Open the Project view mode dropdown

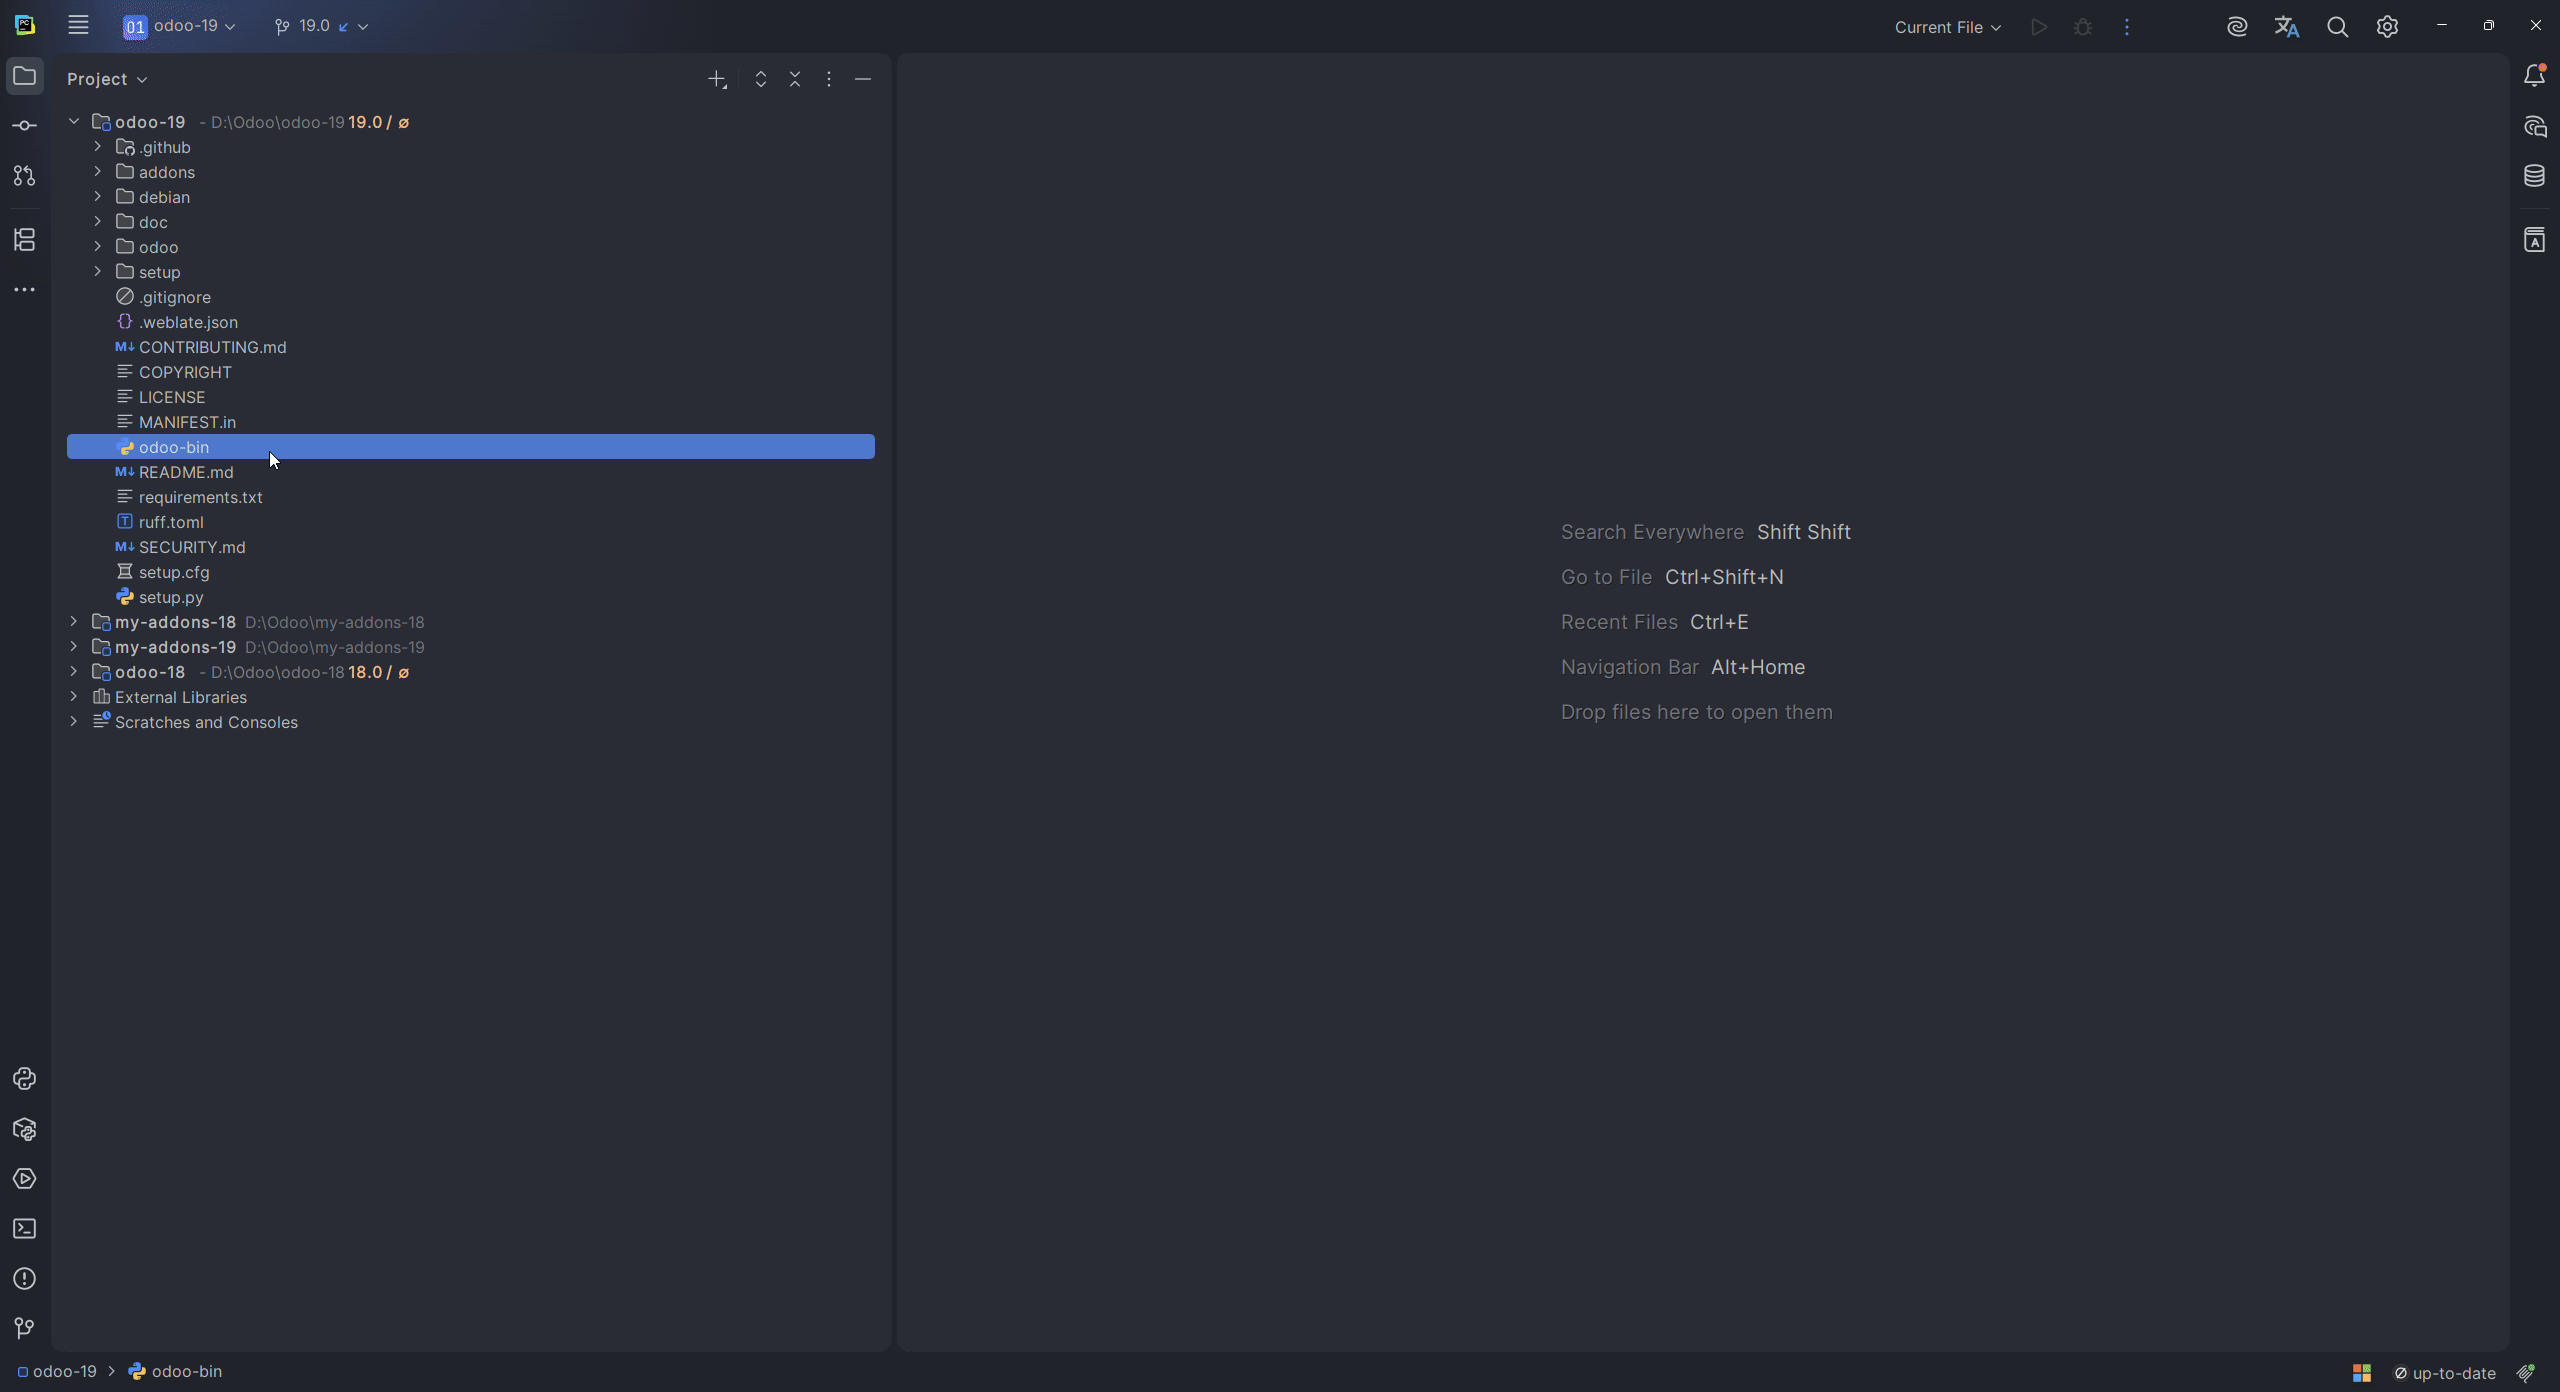(107, 79)
